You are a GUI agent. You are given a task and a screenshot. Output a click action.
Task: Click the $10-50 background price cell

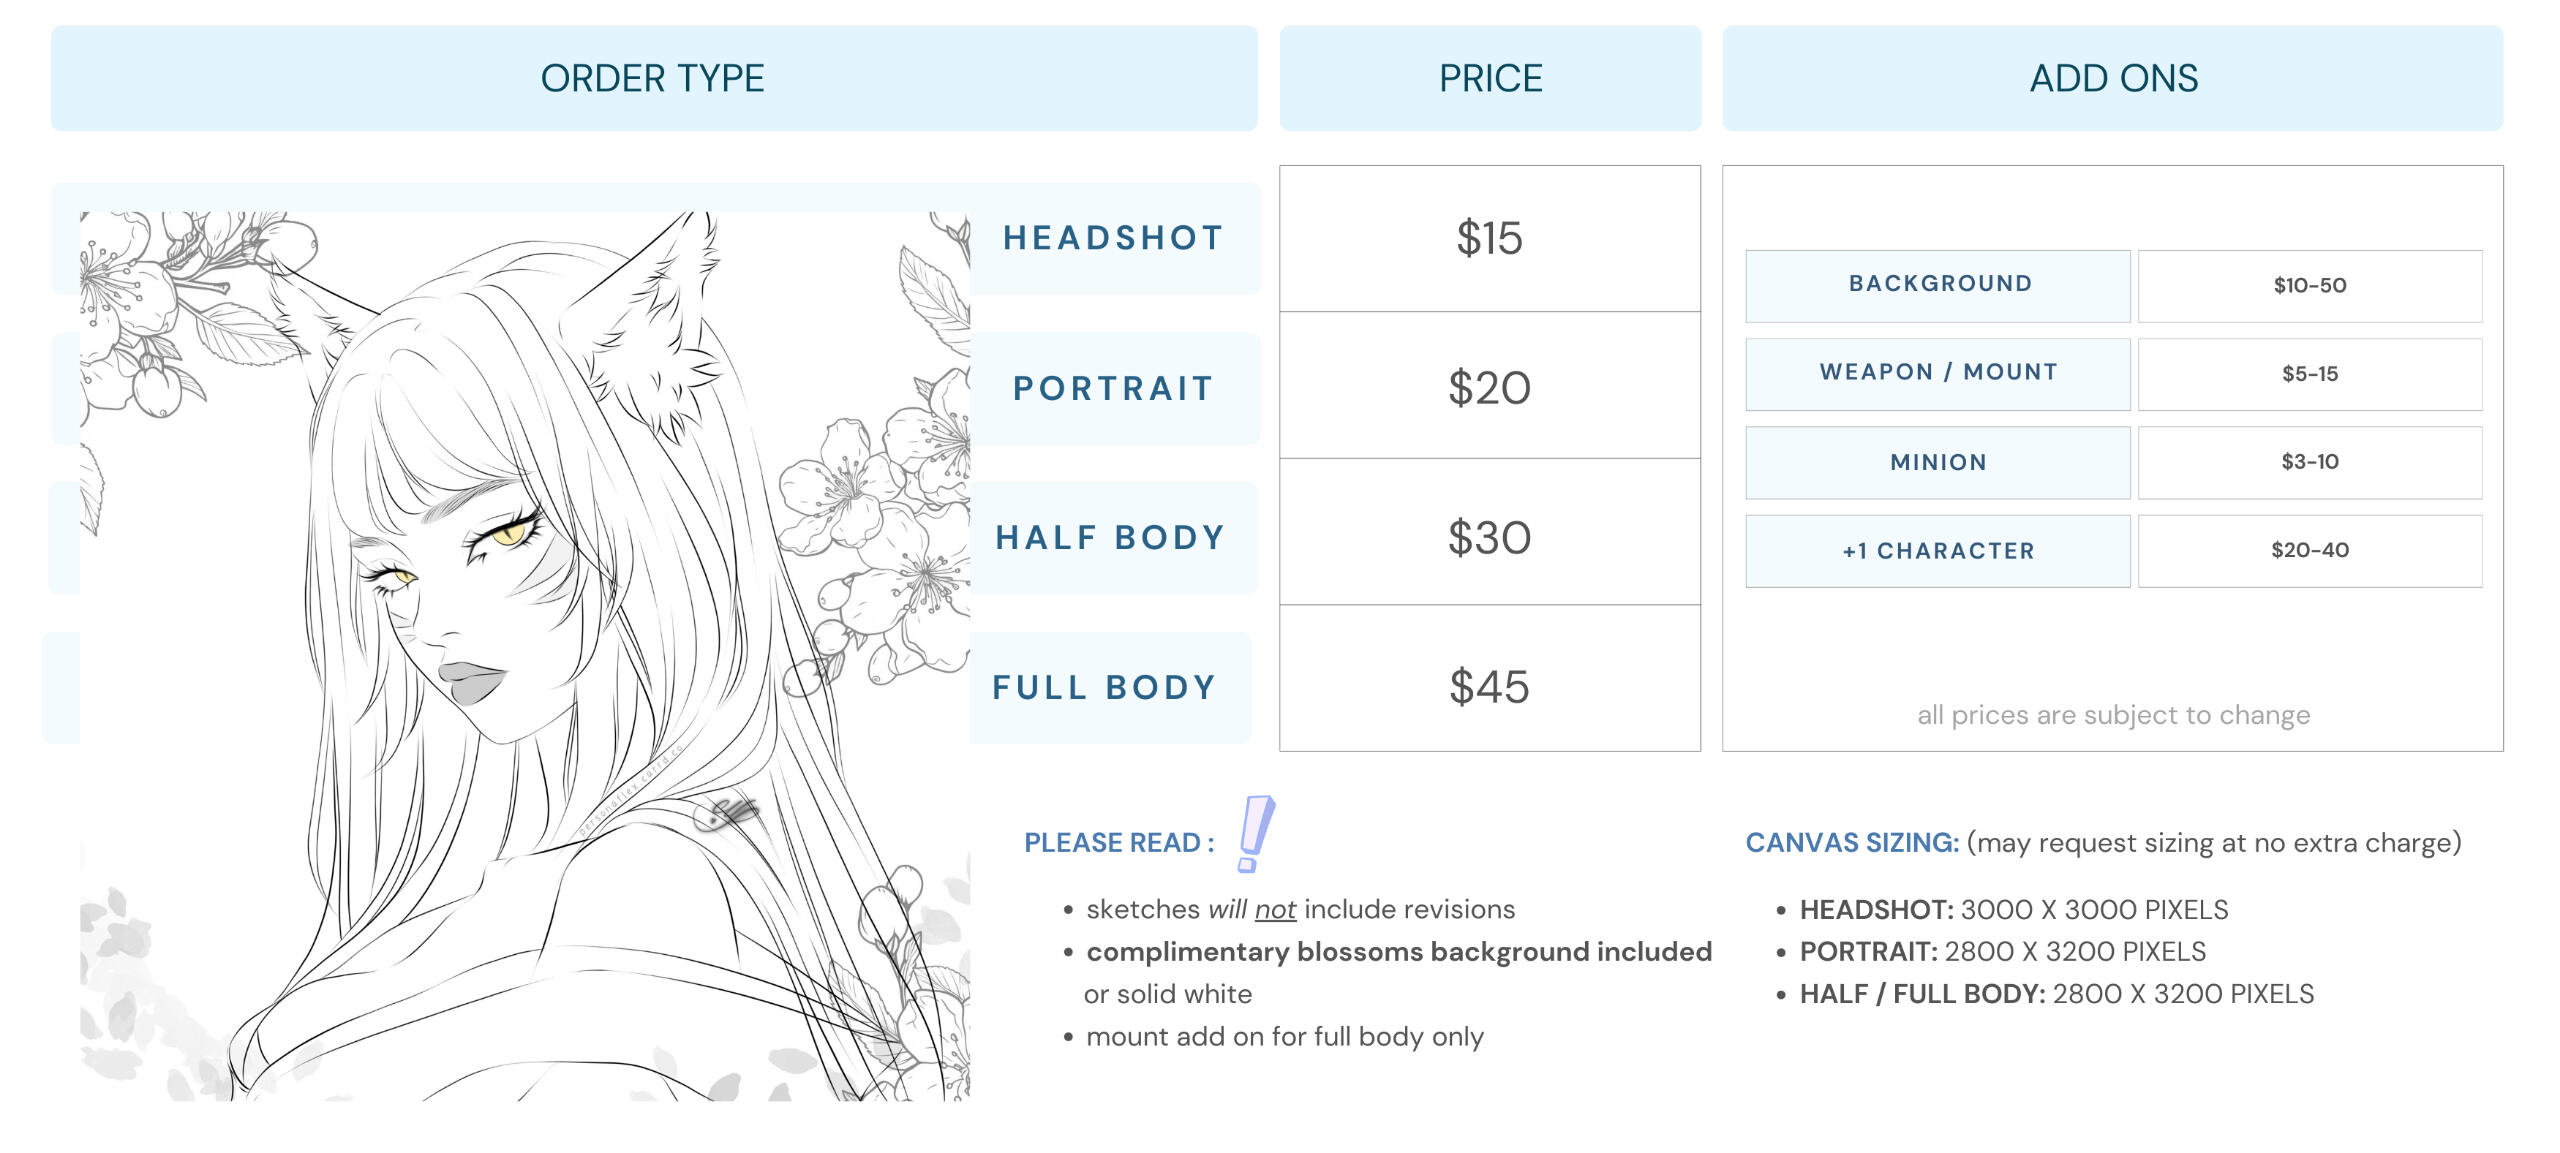click(x=2310, y=286)
